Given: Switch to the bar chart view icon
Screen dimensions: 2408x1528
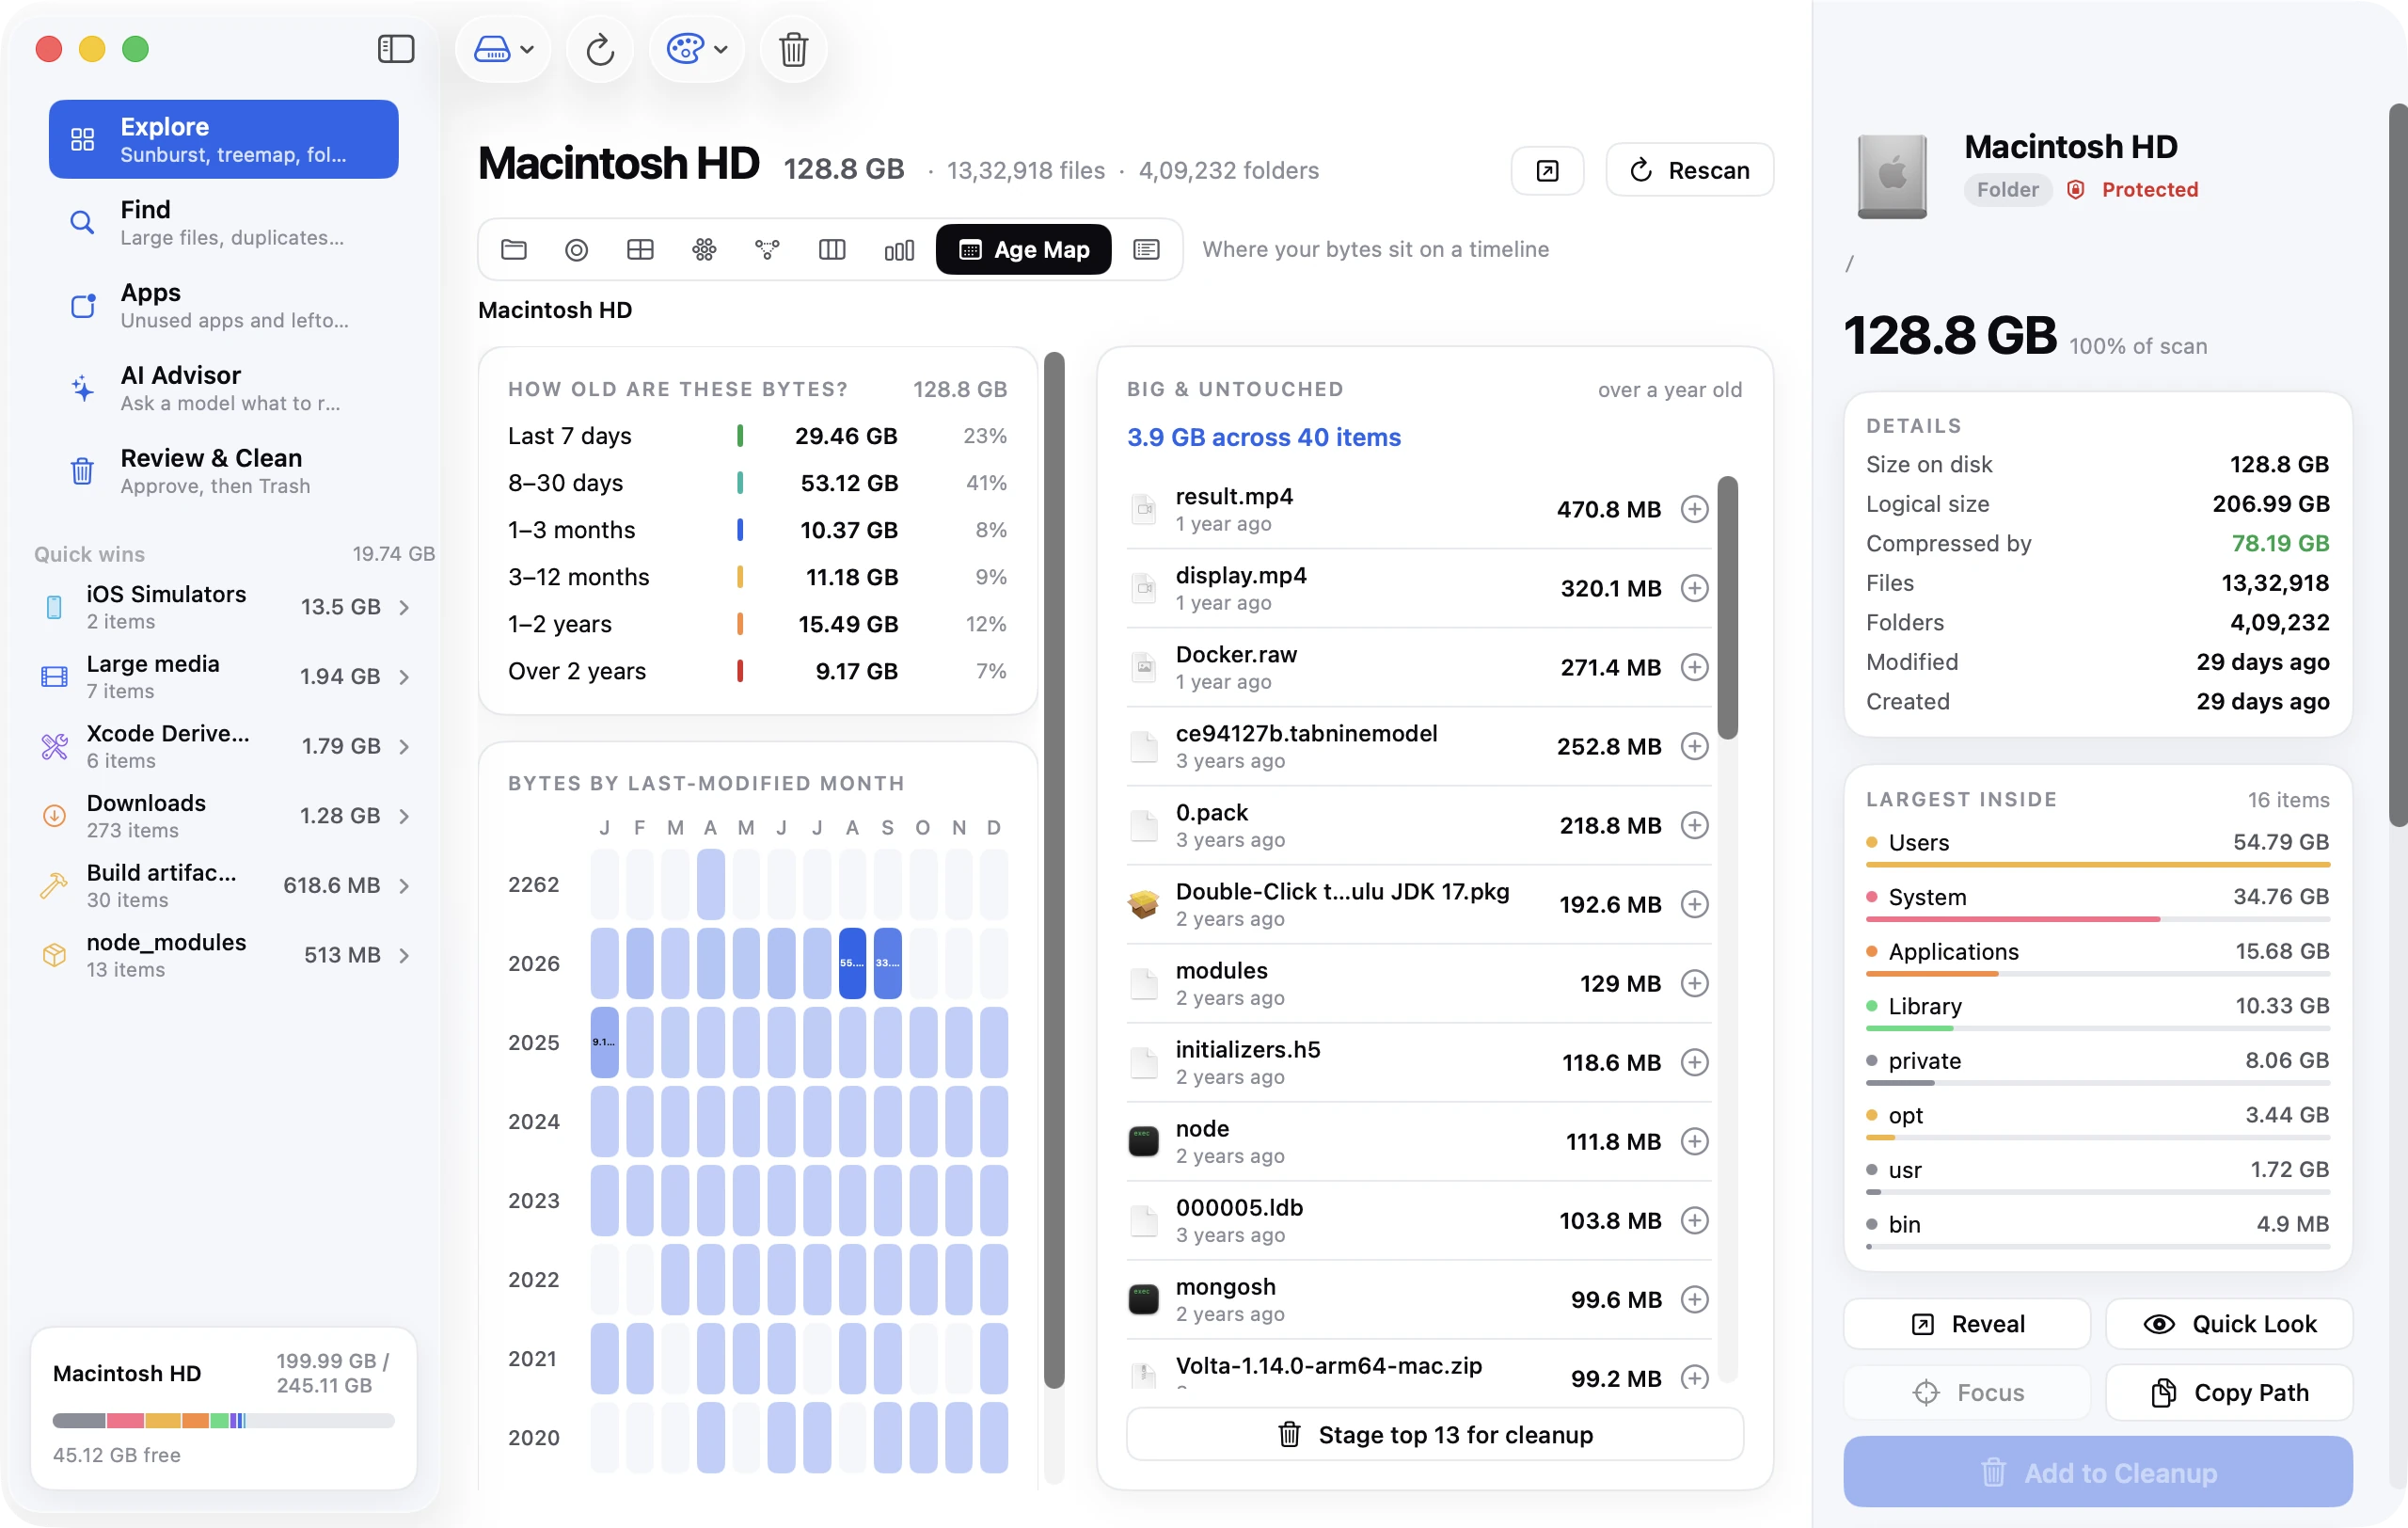Looking at the screenshot, I should click(898, 250).
